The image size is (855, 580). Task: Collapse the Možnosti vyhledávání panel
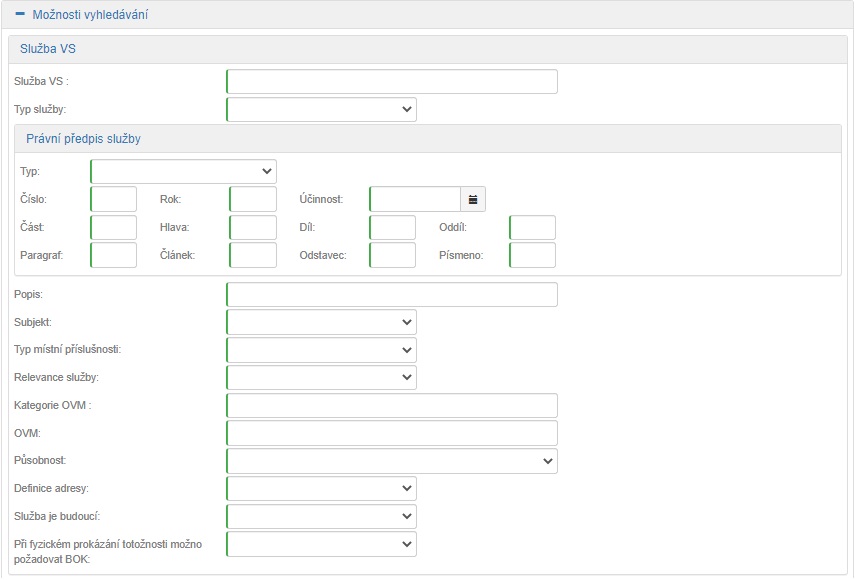(x=20, y=15)
